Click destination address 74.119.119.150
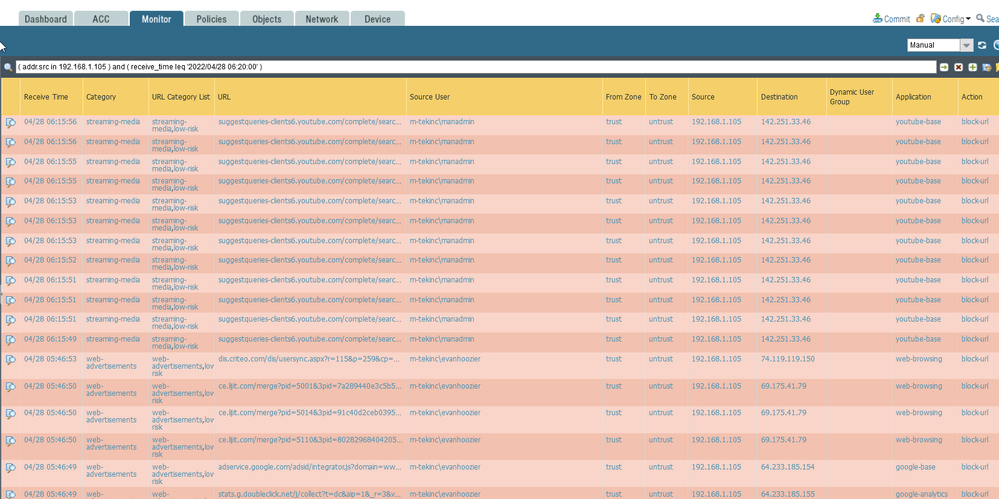 coord(787,358)
